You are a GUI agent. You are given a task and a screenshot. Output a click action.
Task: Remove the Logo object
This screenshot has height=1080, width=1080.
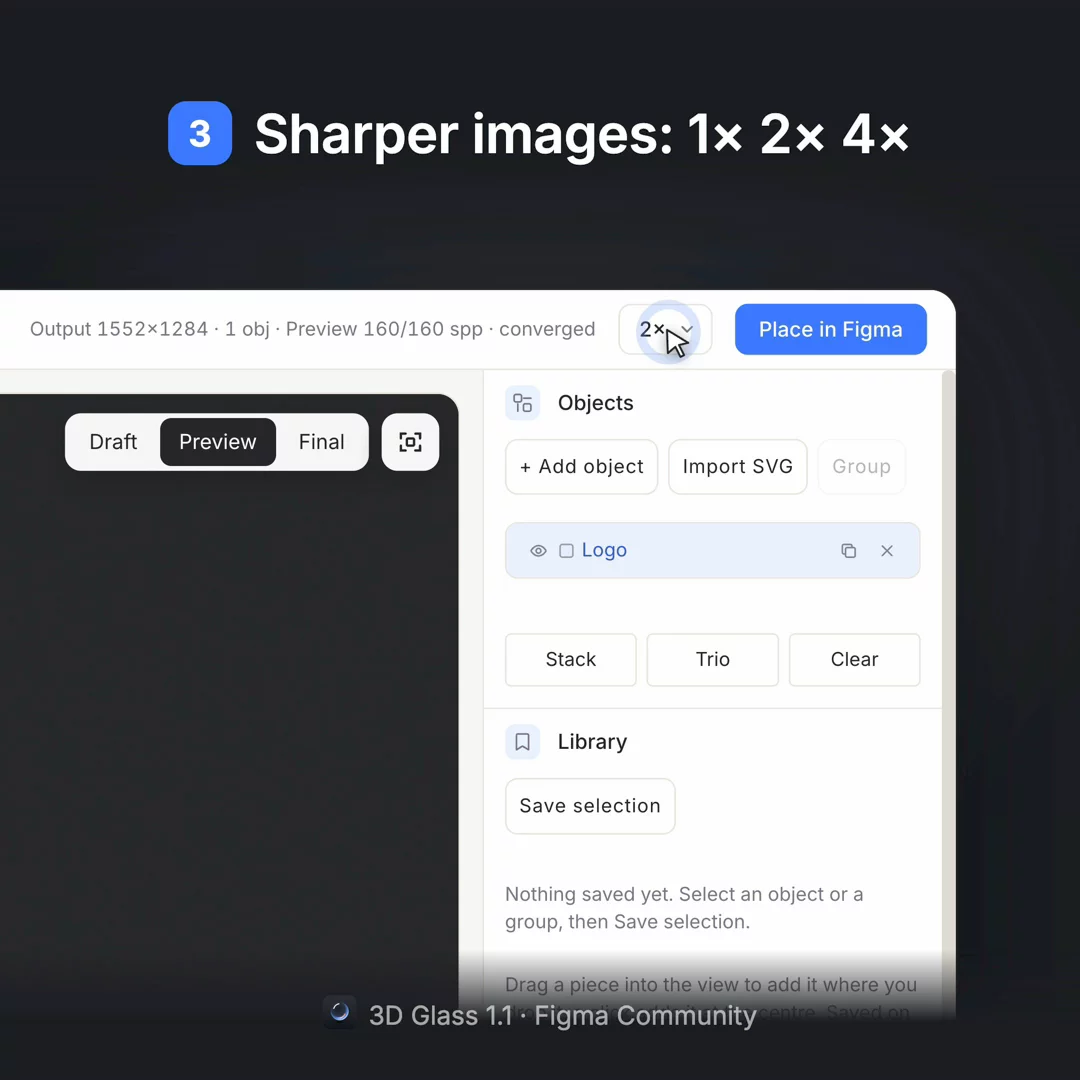[x=887, y=550]
